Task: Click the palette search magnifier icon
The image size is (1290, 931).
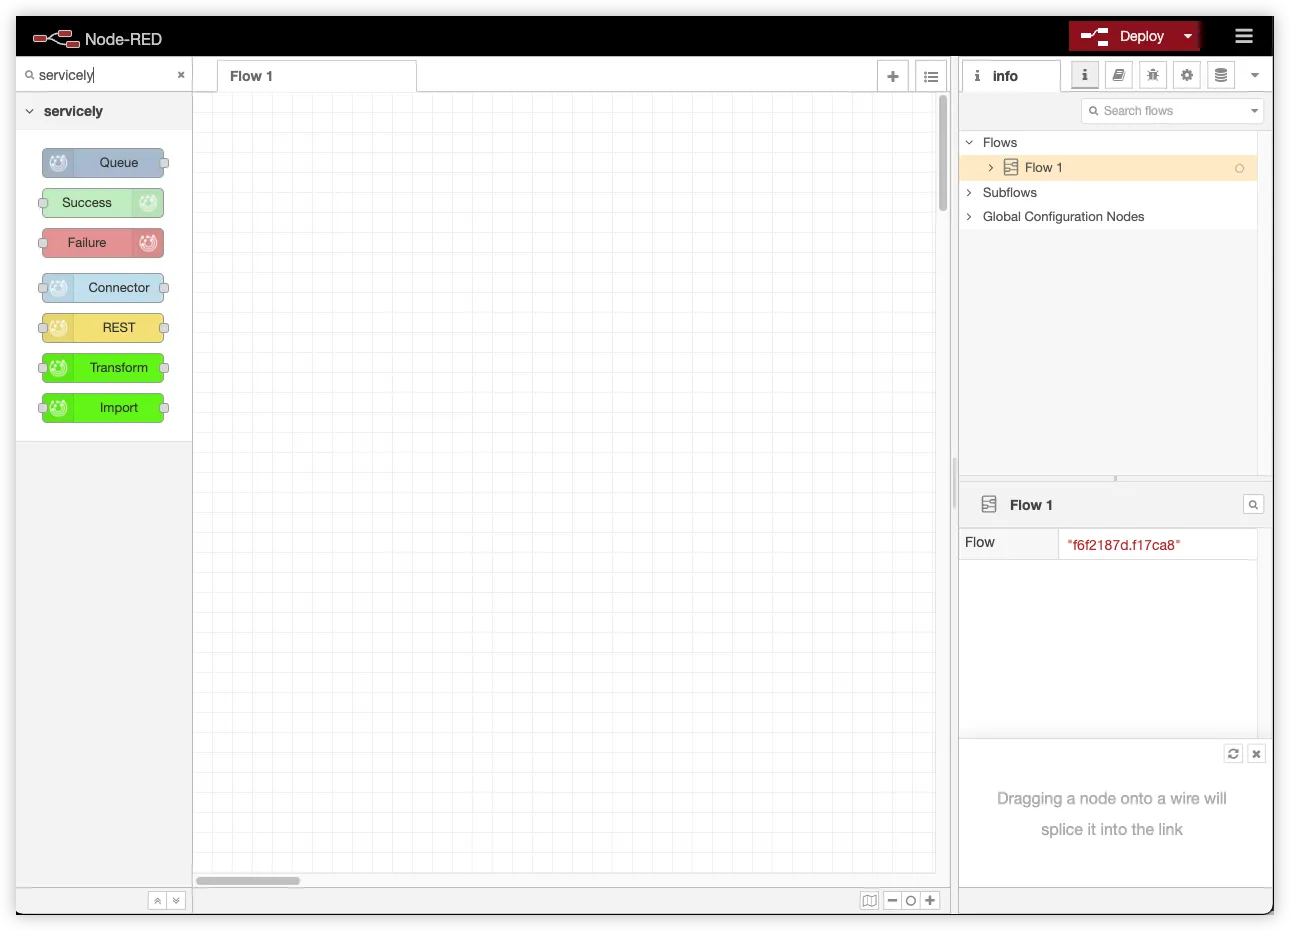Action: click(x=29, y=75)
